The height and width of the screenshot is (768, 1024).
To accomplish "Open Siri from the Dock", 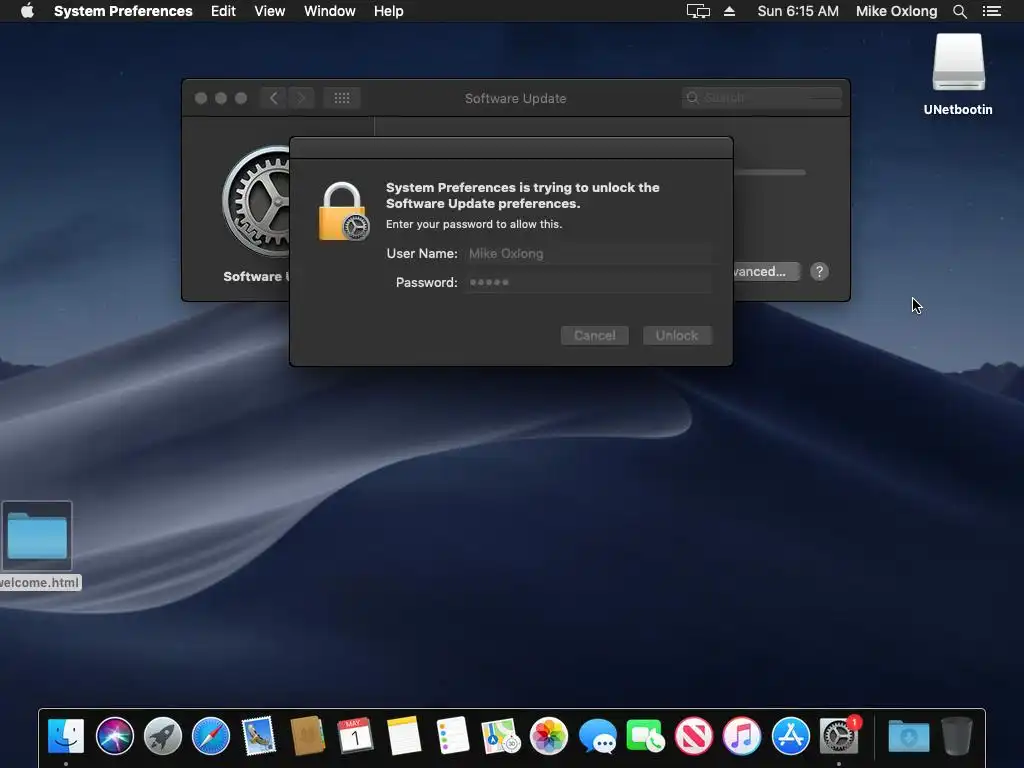I will point(114,735).
